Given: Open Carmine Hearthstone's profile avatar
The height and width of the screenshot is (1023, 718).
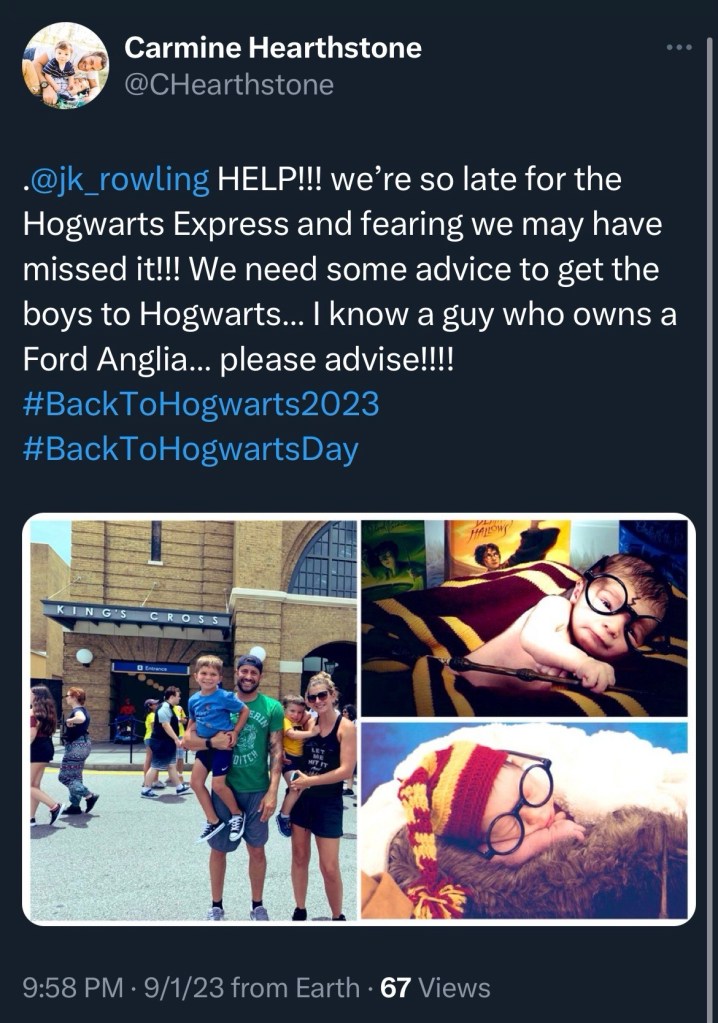Looking at the screenshot, I should click(x=65, y=65).
